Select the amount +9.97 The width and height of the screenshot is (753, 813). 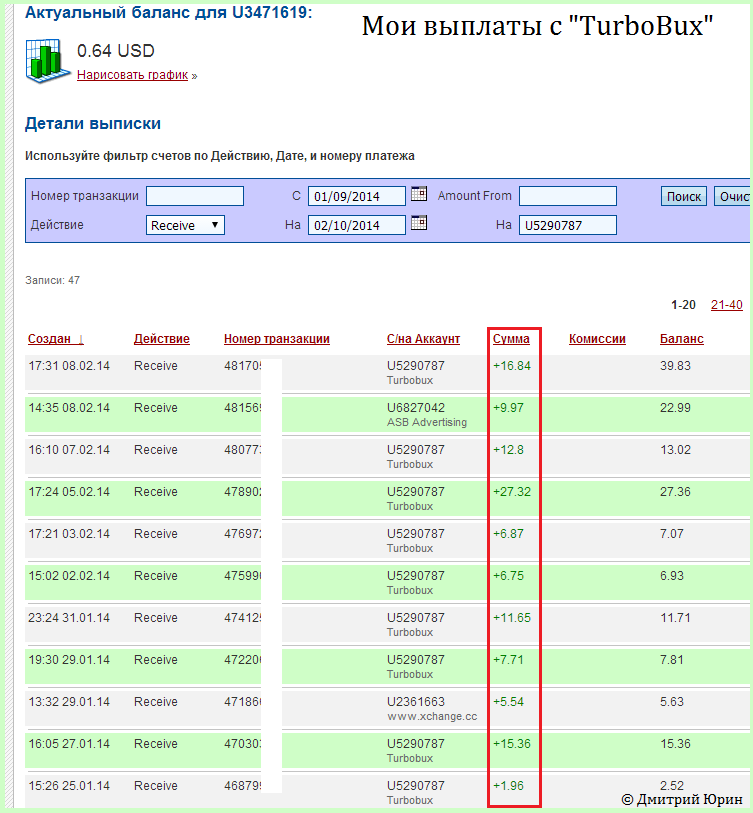point(508,408)
